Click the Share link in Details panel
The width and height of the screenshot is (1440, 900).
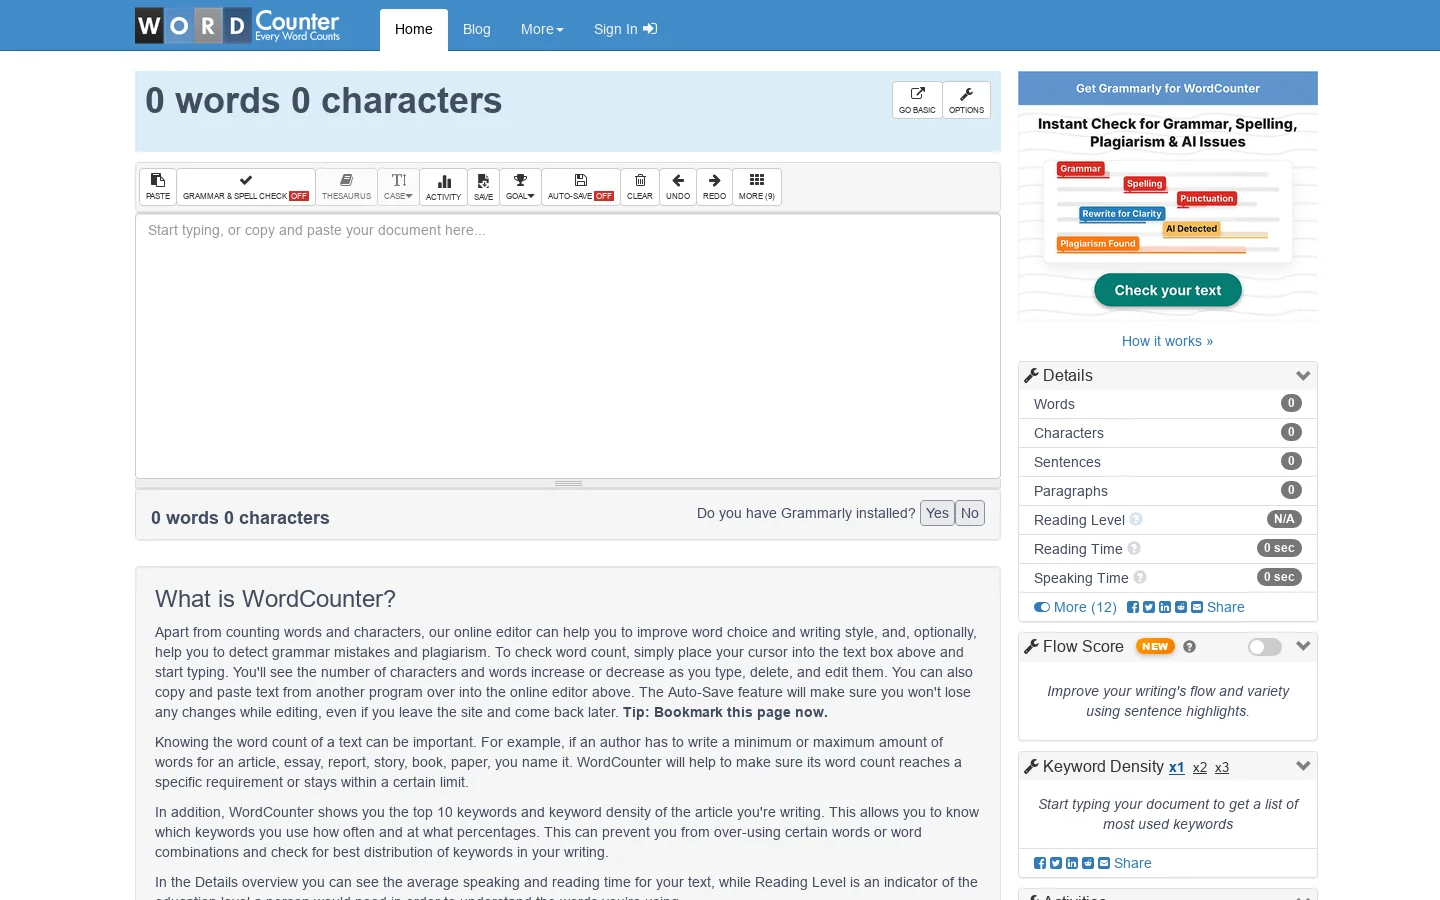(x=1225, y=607)
